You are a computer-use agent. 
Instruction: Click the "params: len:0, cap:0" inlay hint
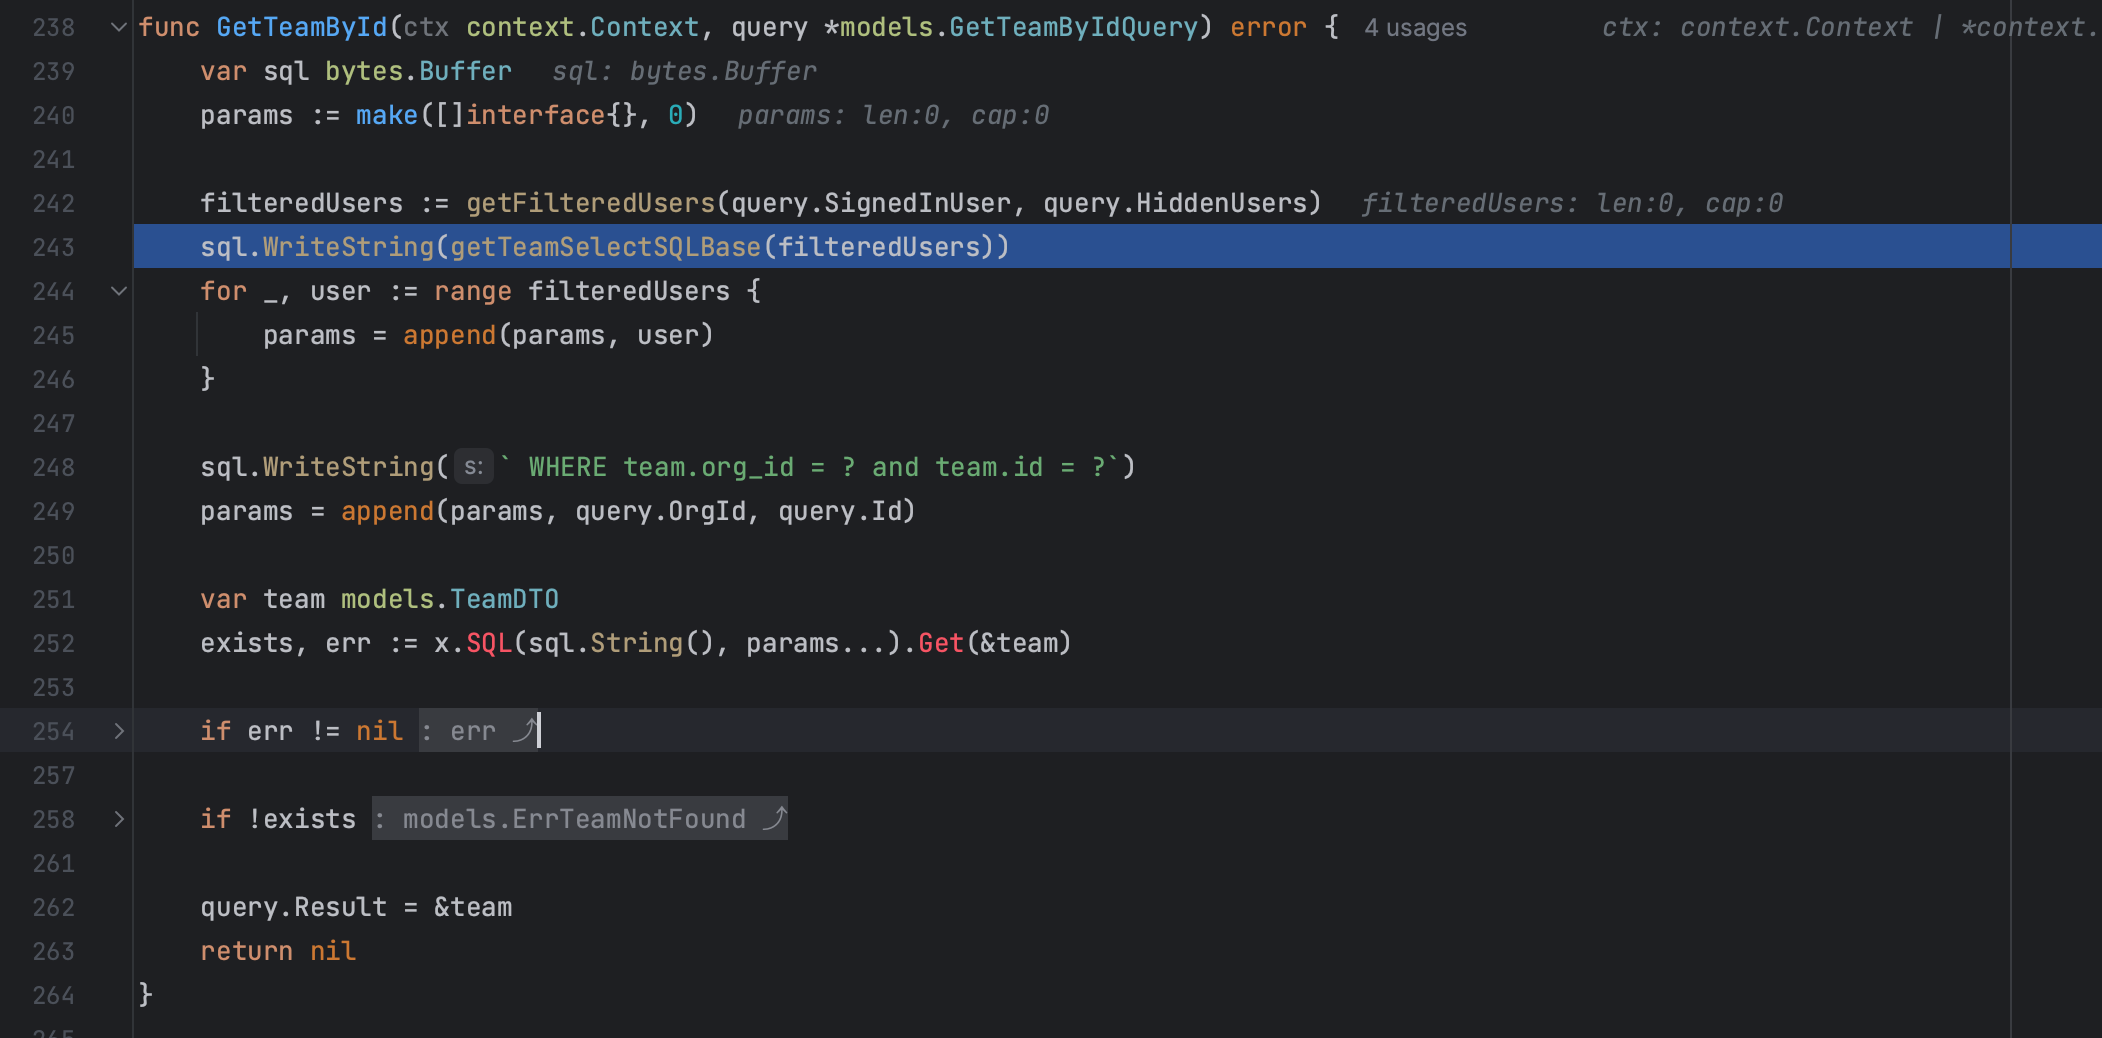pyautogui.click(x=893, y=114)
